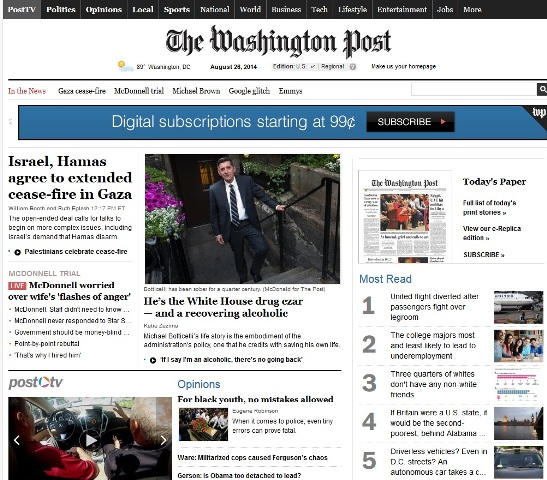547x480 pixels.
Task: Open the United flight diverted story thumbnail
Action: click(518, 307)
